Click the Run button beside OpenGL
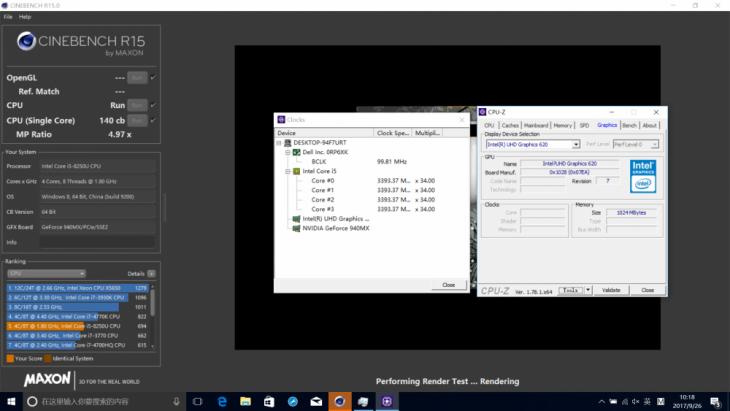The height and width of the screenshot is (411, 730). point(137,78)
